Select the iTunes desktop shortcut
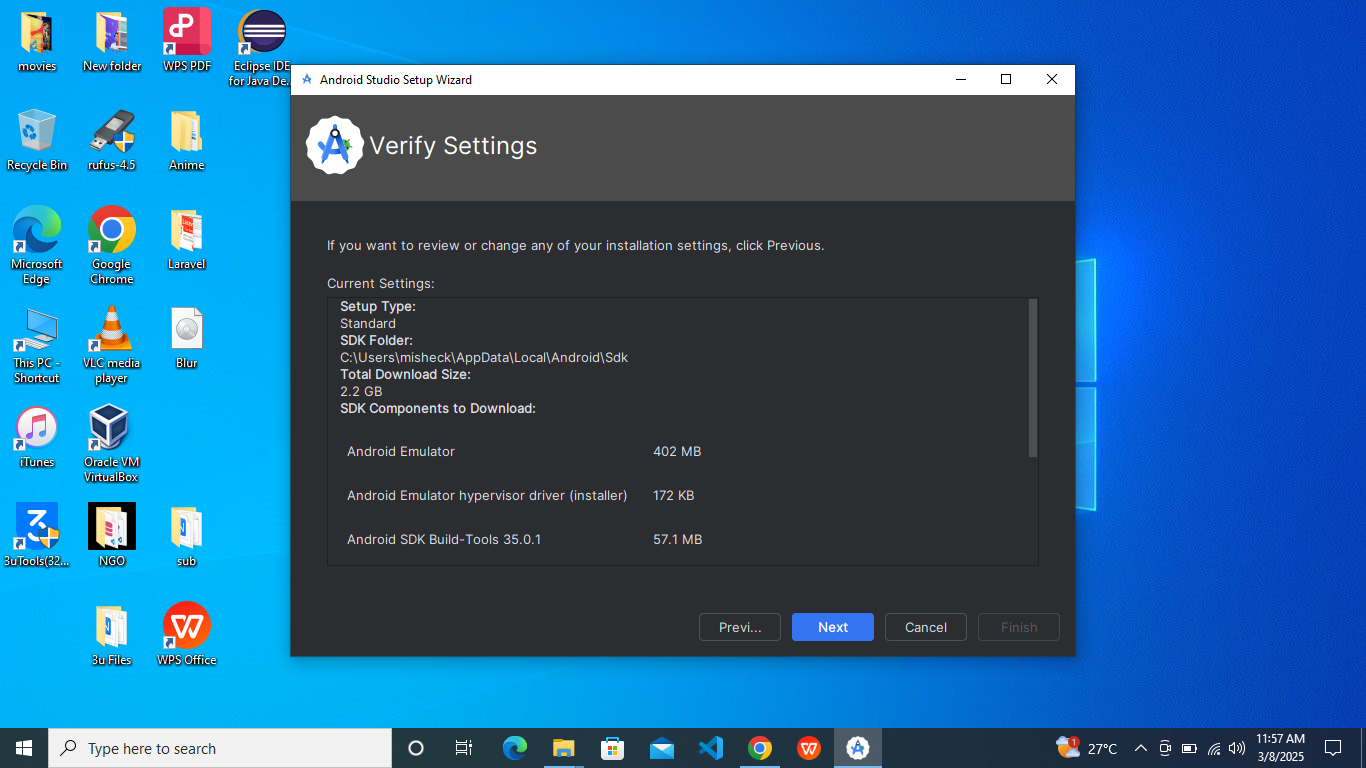Viewport: 1366px width, 768px height. pos(37,437)
